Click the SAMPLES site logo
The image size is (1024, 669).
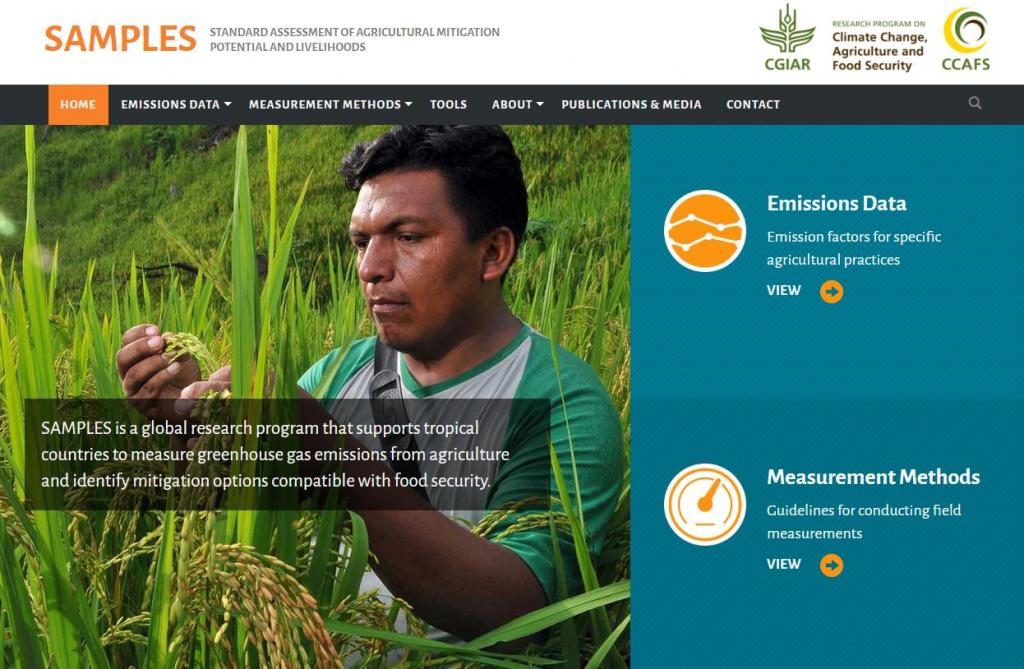[x=120, y=39]
